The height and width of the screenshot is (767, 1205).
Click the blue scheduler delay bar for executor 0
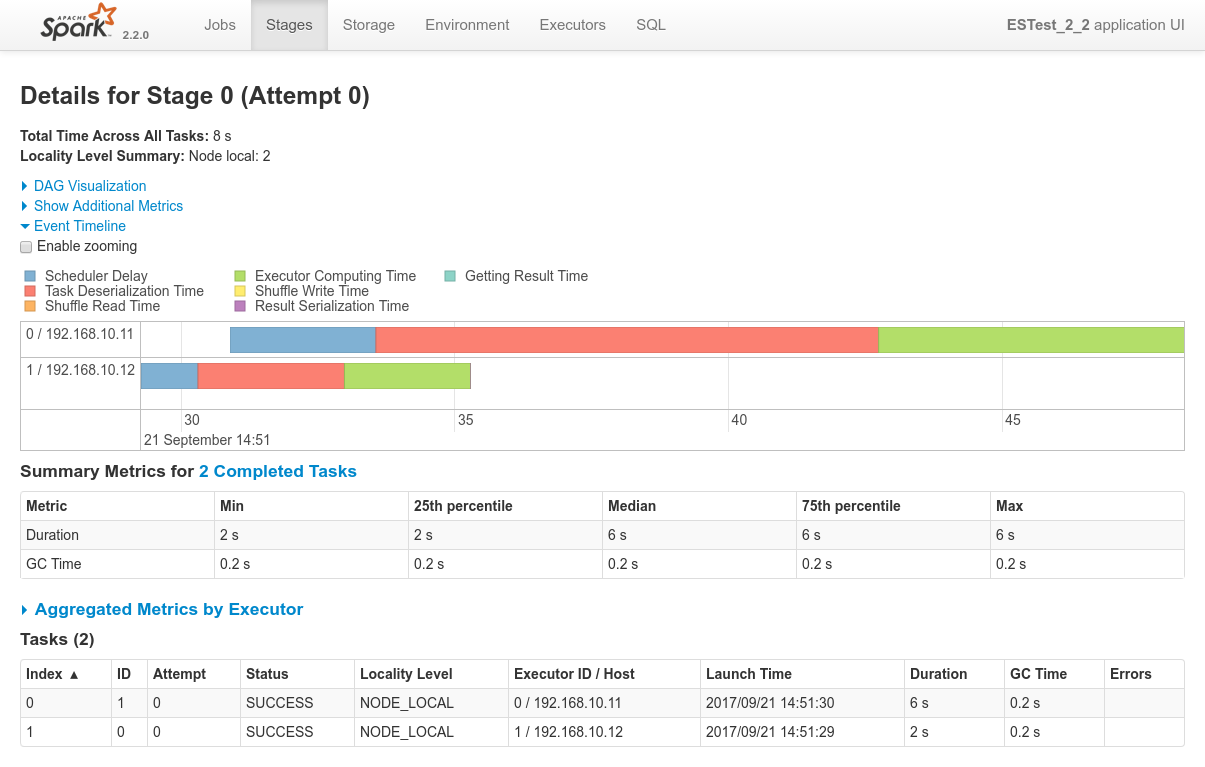click(x=303, y=340)
